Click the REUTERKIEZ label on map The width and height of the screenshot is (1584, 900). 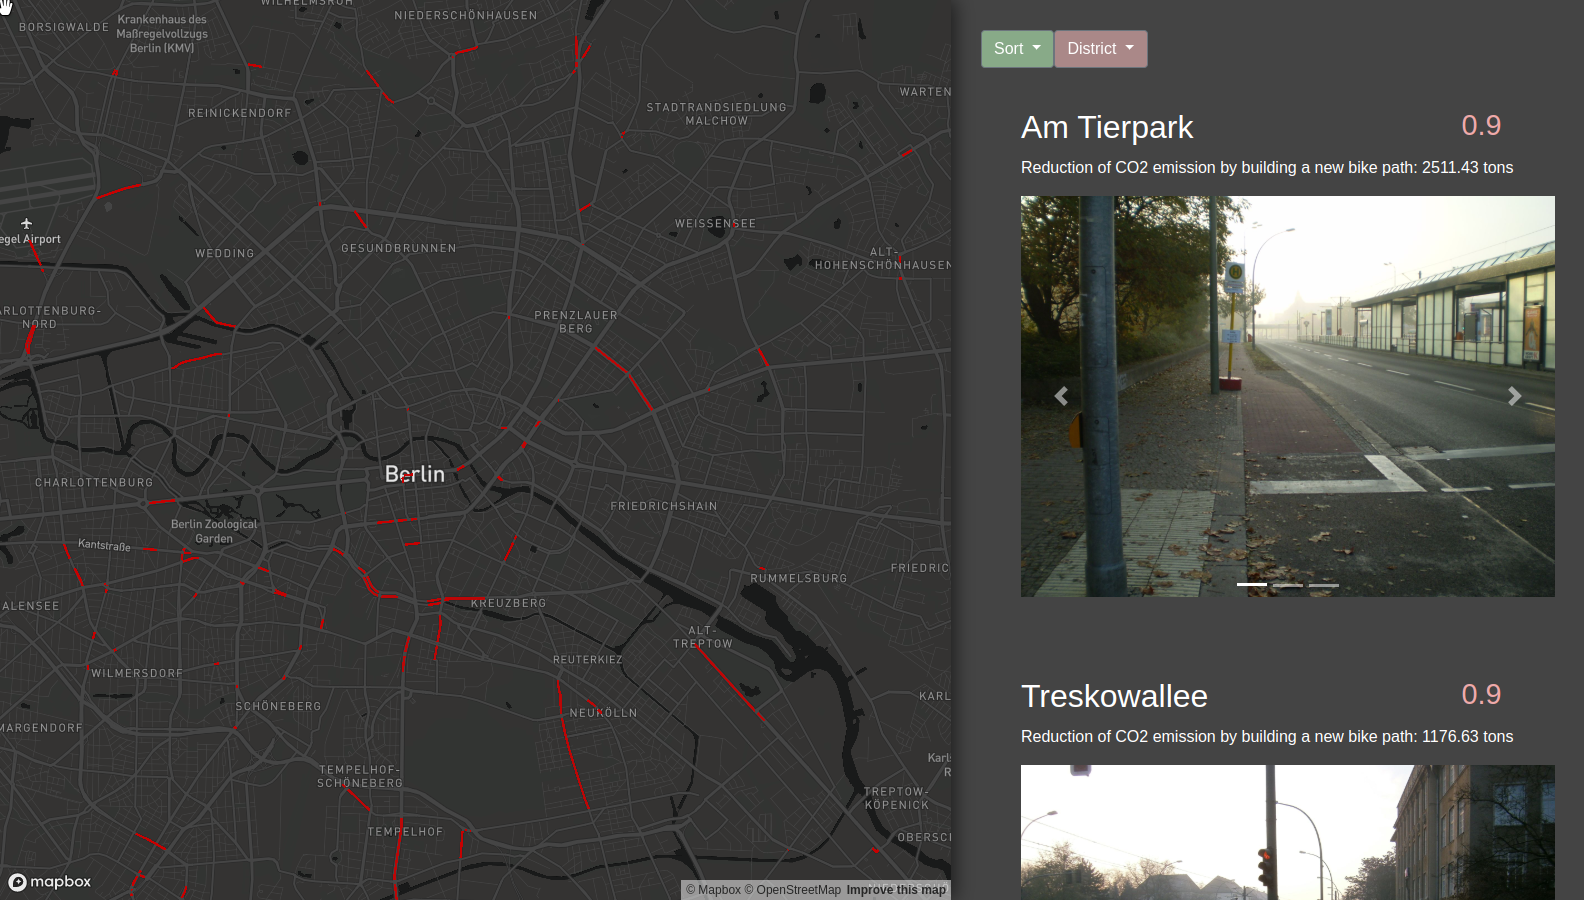point(588,660)
